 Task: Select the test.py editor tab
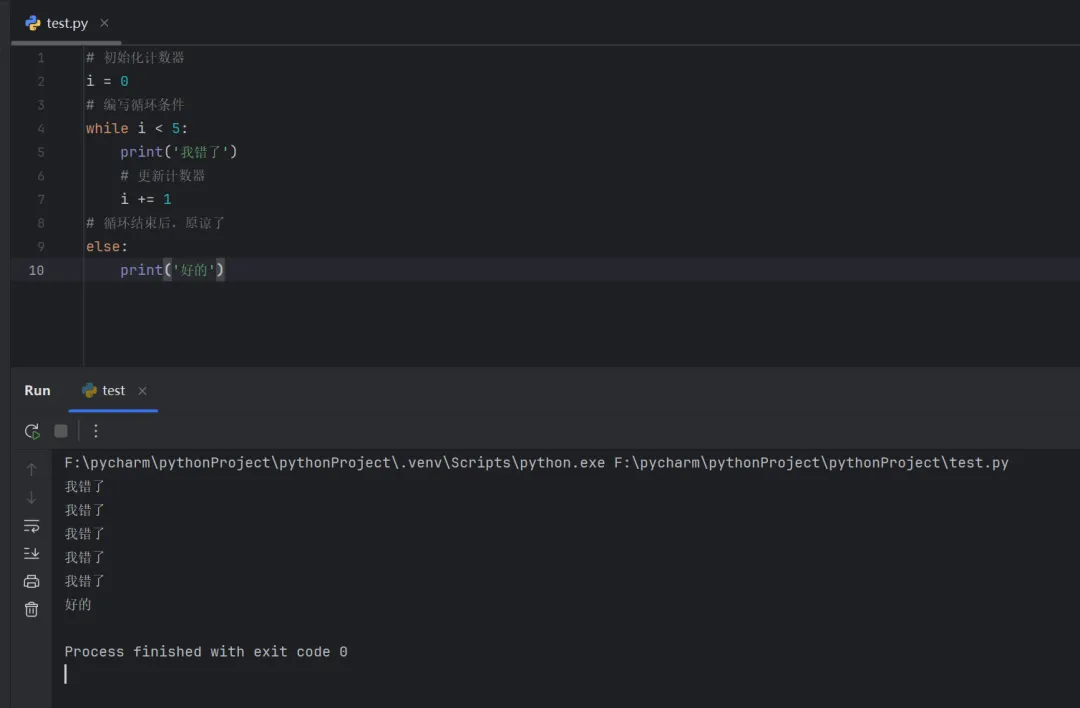(x=67, y=23)
